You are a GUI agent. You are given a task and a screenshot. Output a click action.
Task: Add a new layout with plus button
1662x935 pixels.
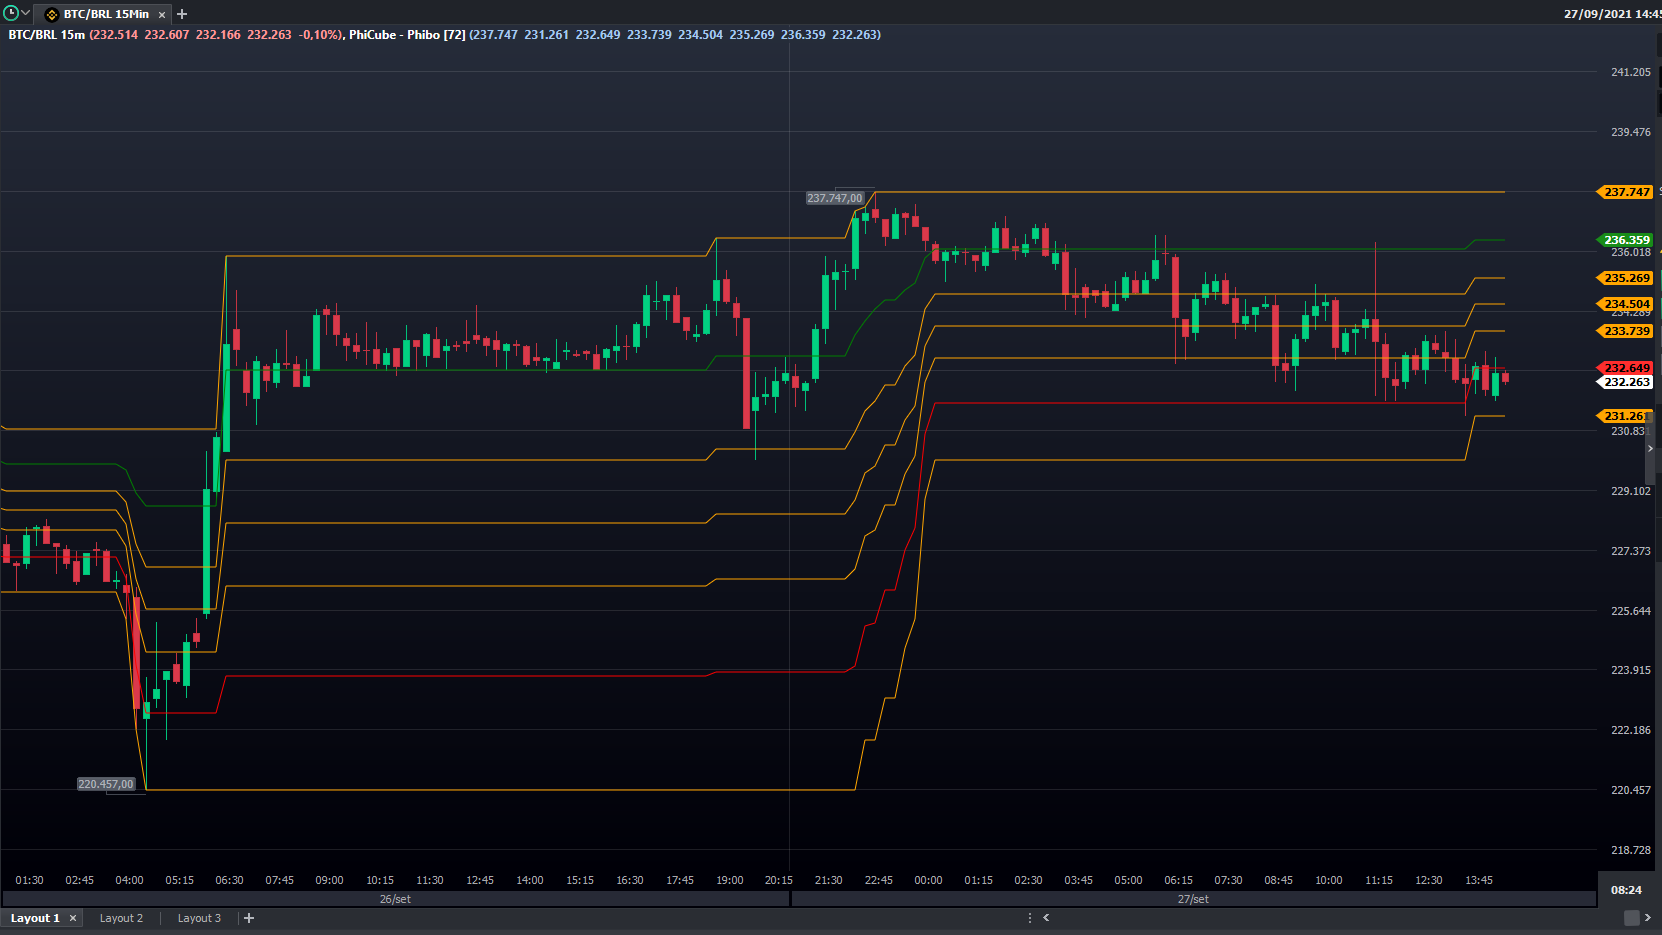point(249,918)
